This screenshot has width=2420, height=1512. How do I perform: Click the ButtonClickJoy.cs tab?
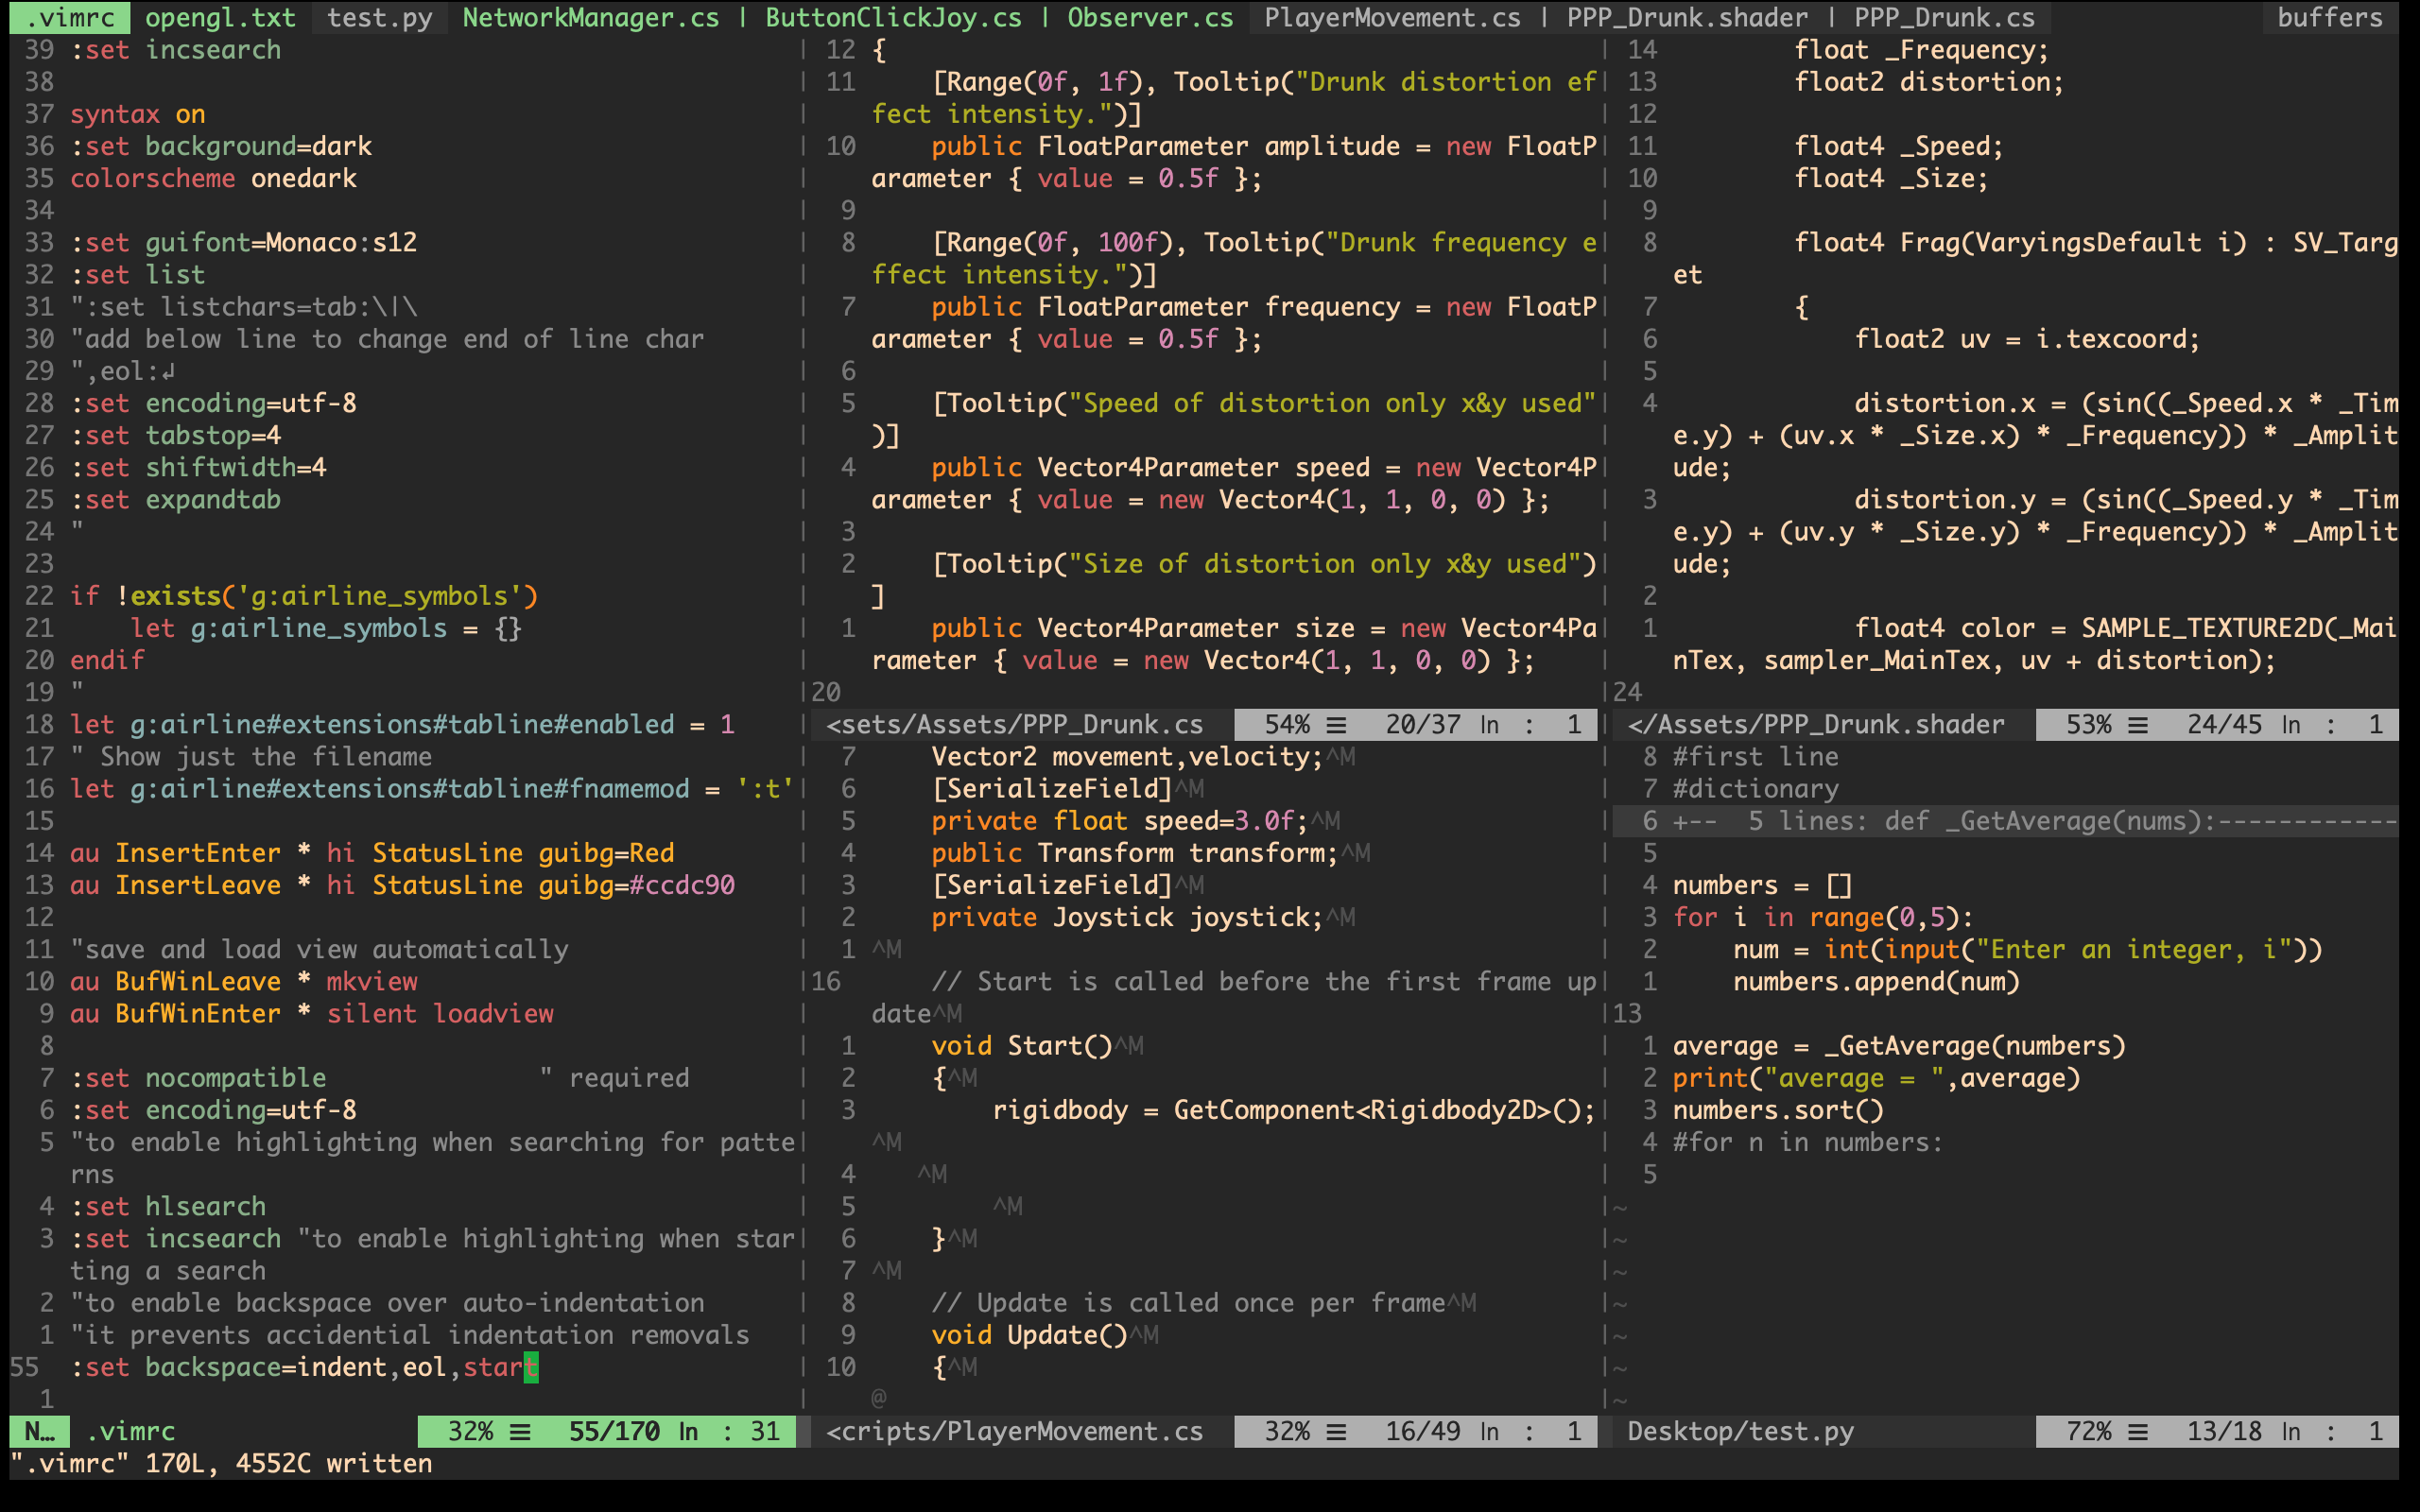(893, 17)
